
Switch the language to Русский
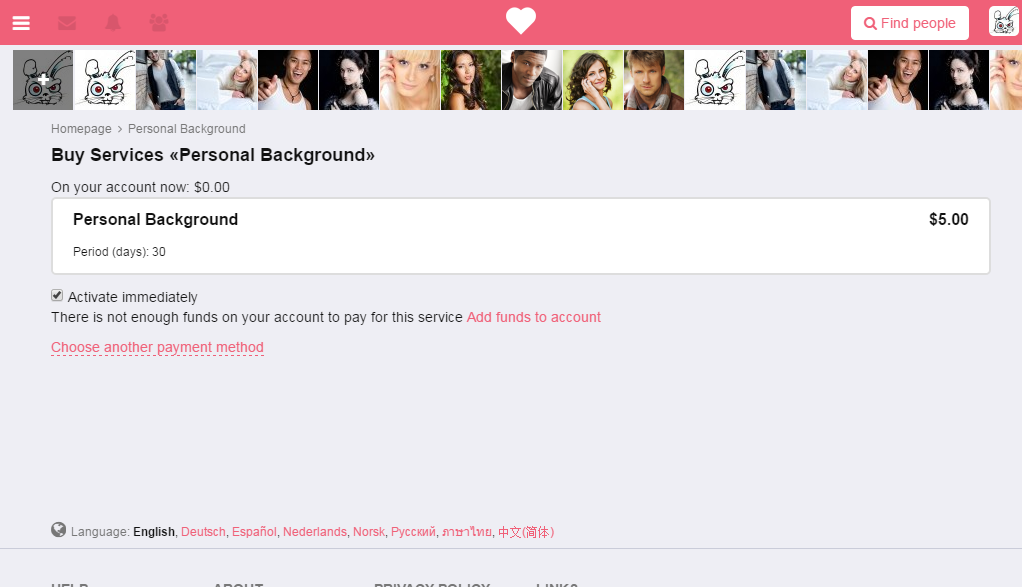(413, 532)
